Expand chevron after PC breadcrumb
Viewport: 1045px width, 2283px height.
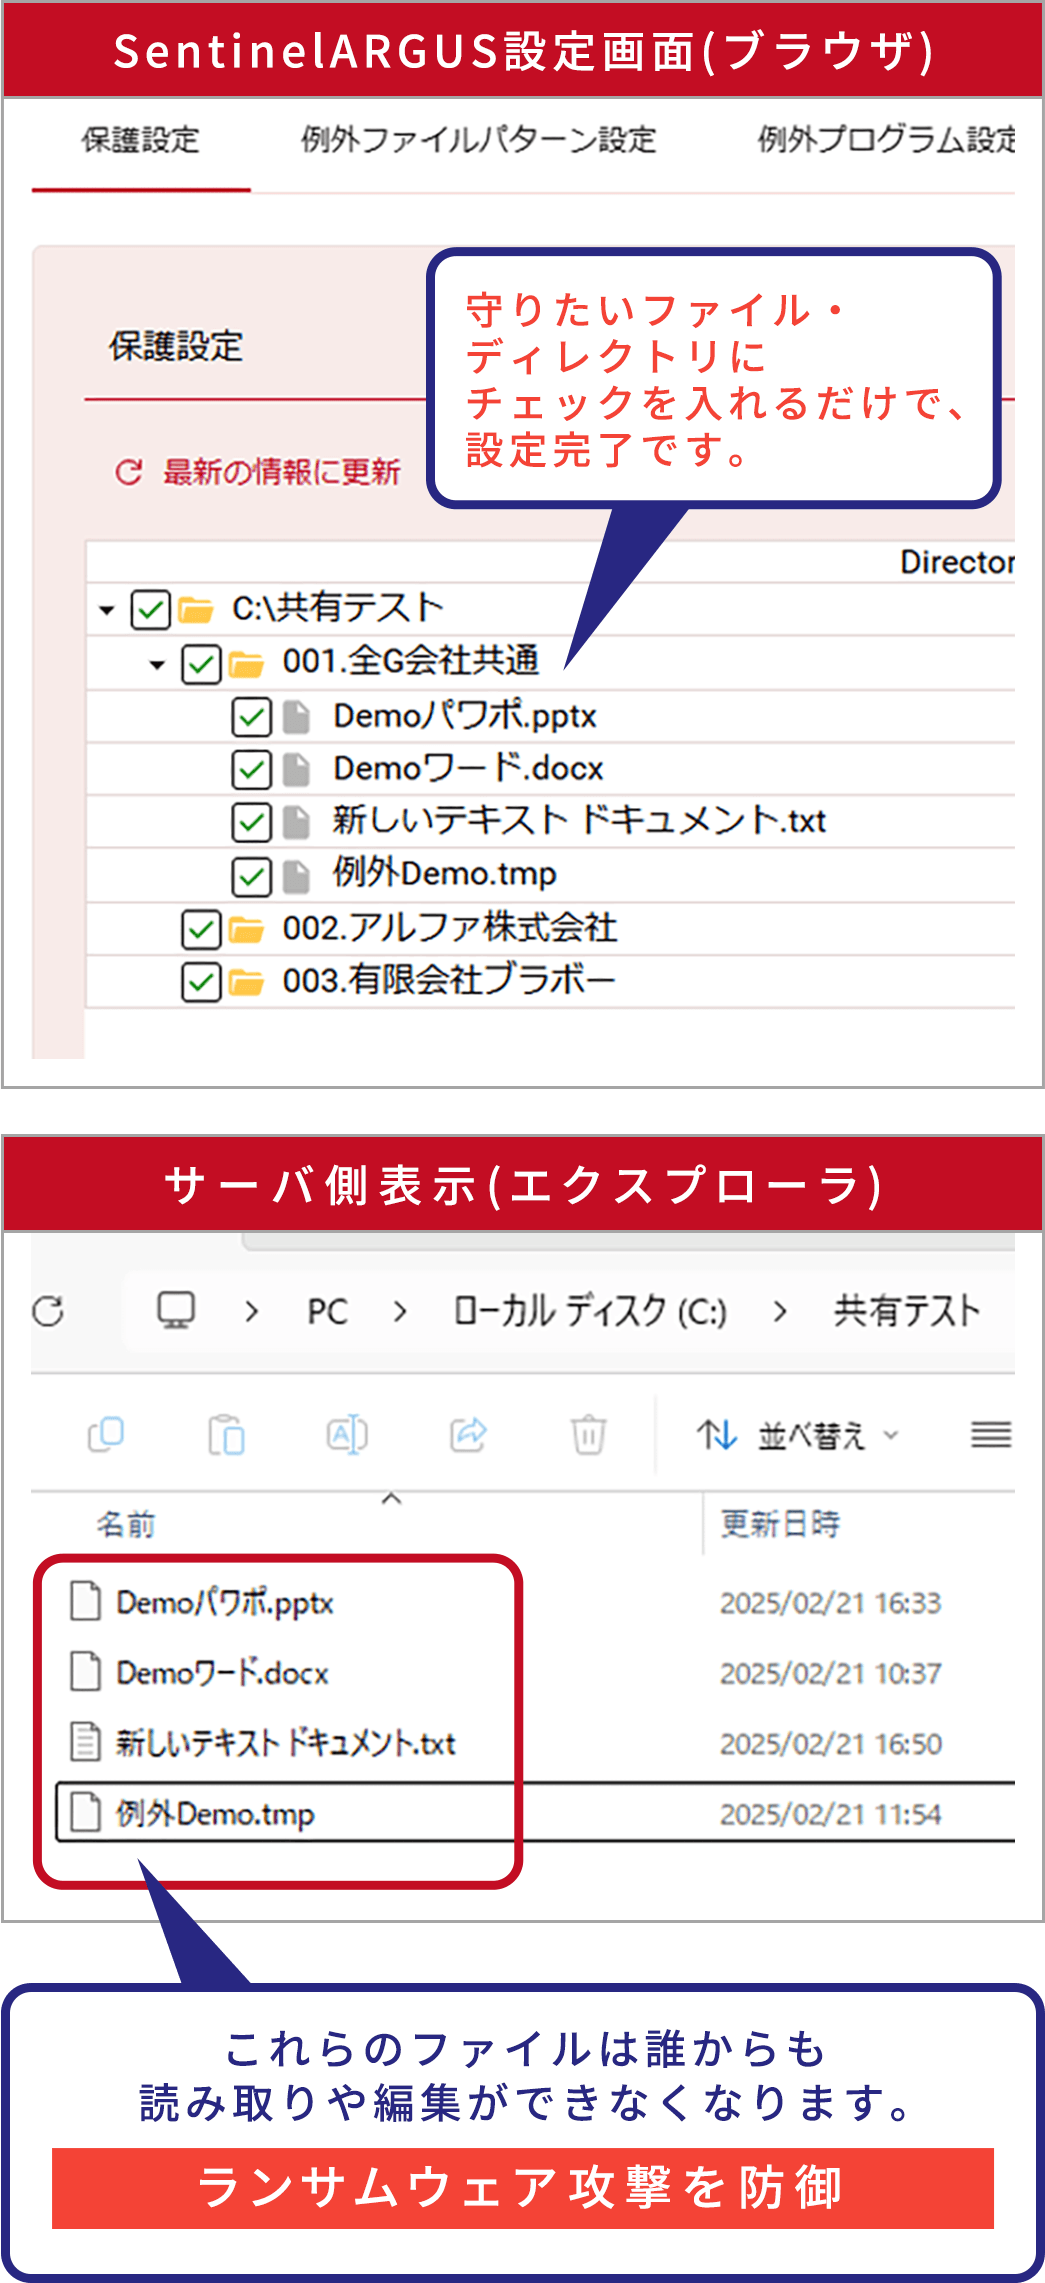coord(400,1311)
